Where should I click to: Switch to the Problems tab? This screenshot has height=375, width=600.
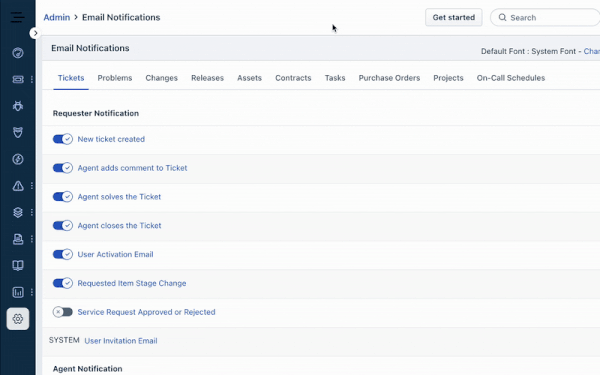click(x=115, y=78)
